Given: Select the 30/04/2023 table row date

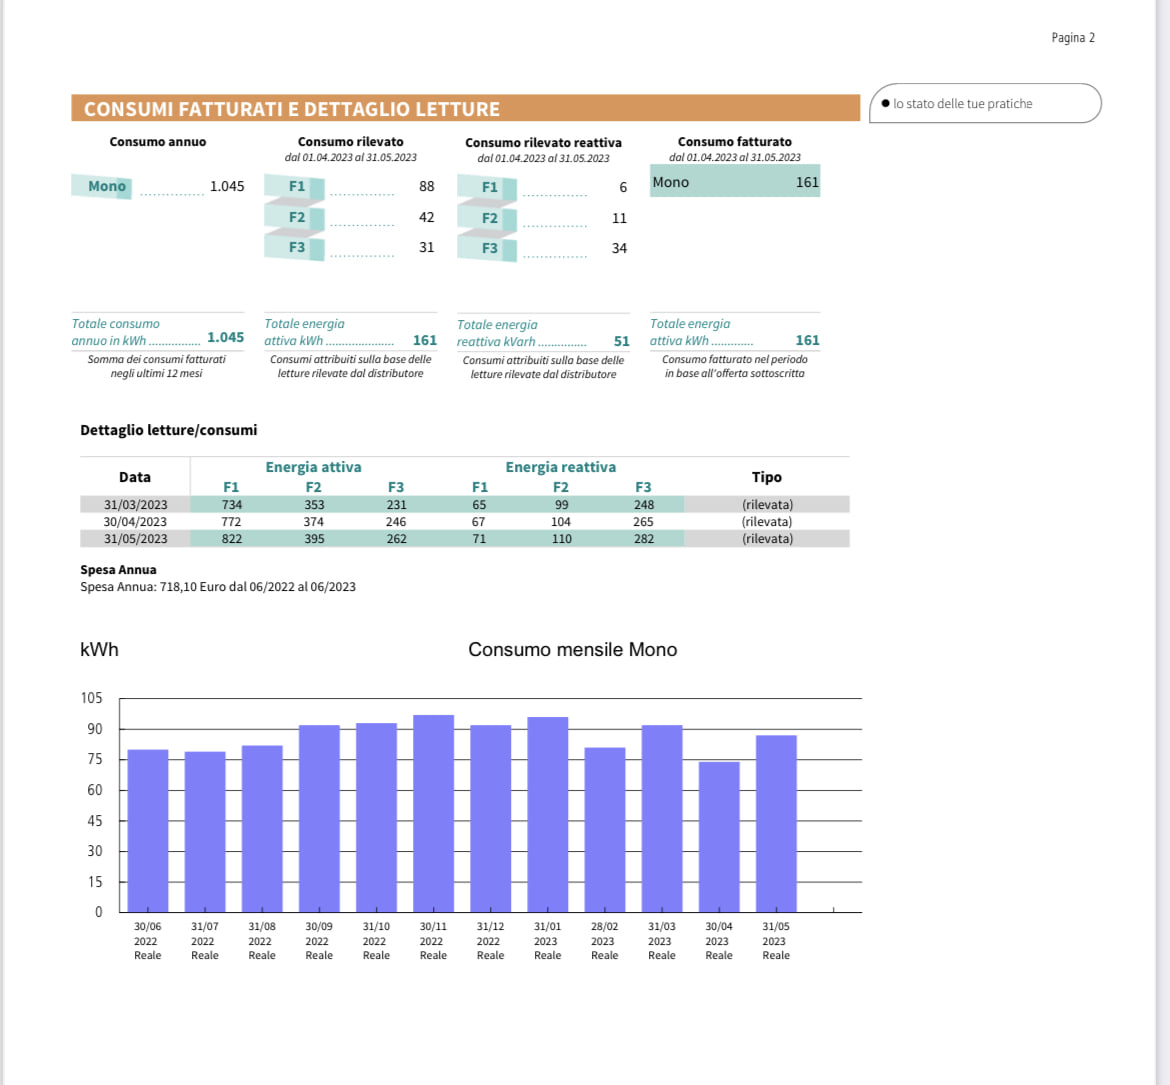Looking at the screenshot, I should [x=135, y=522].
